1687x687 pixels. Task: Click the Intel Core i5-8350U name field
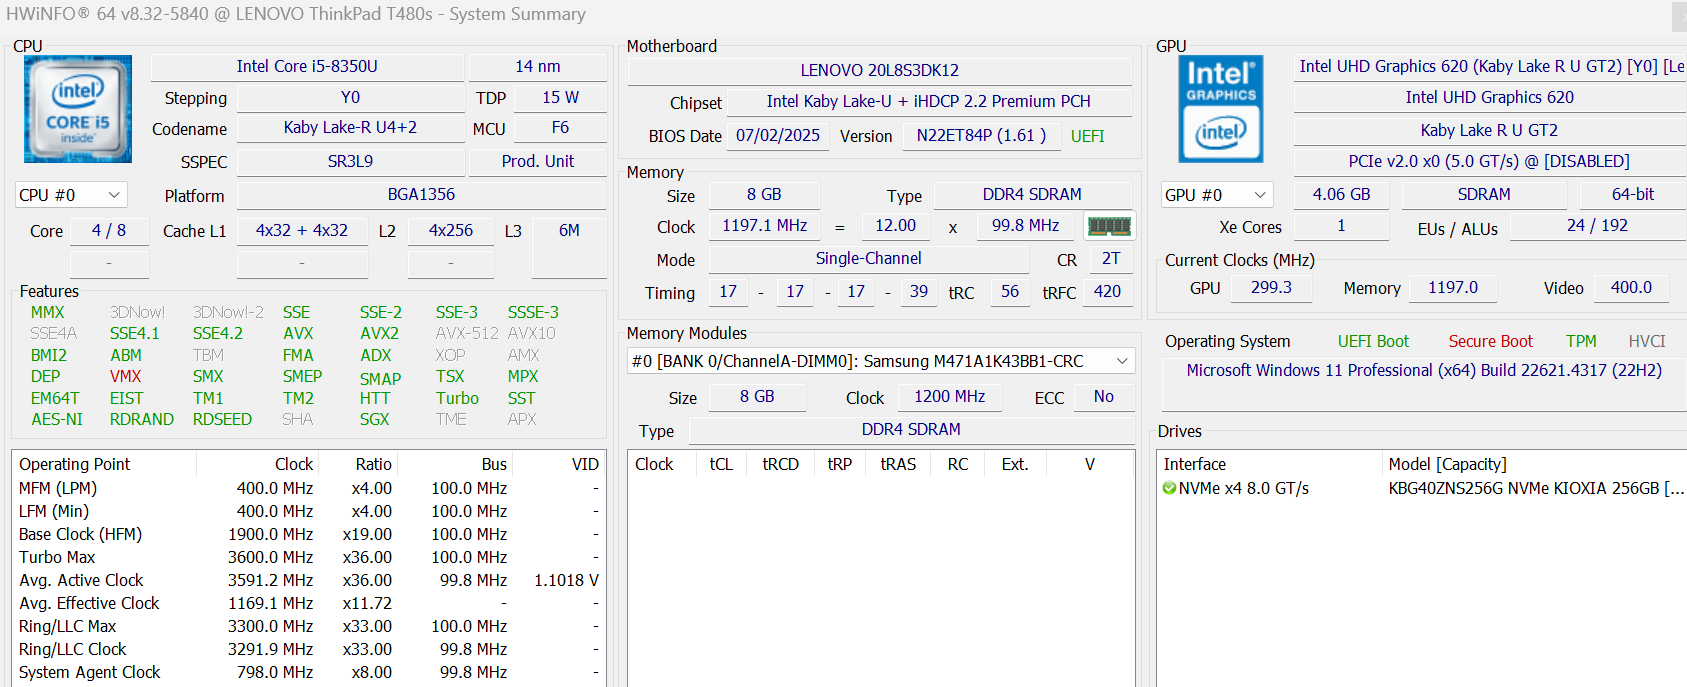(x=307, y=66)
